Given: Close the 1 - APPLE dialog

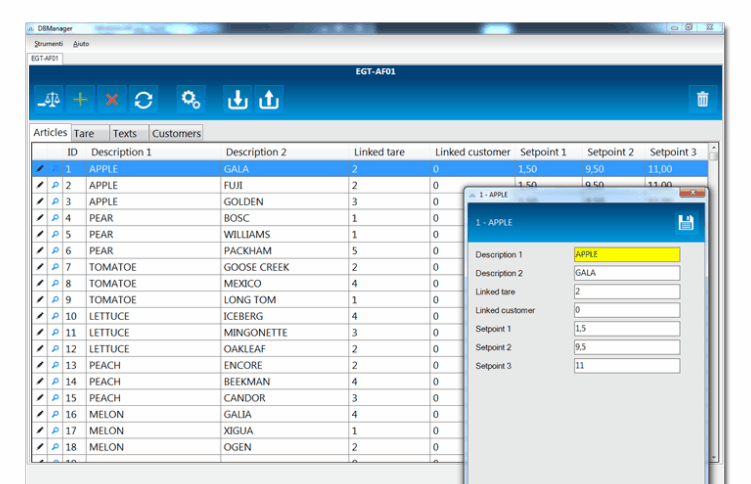Looking at the screenshot, I should point(692,193).
